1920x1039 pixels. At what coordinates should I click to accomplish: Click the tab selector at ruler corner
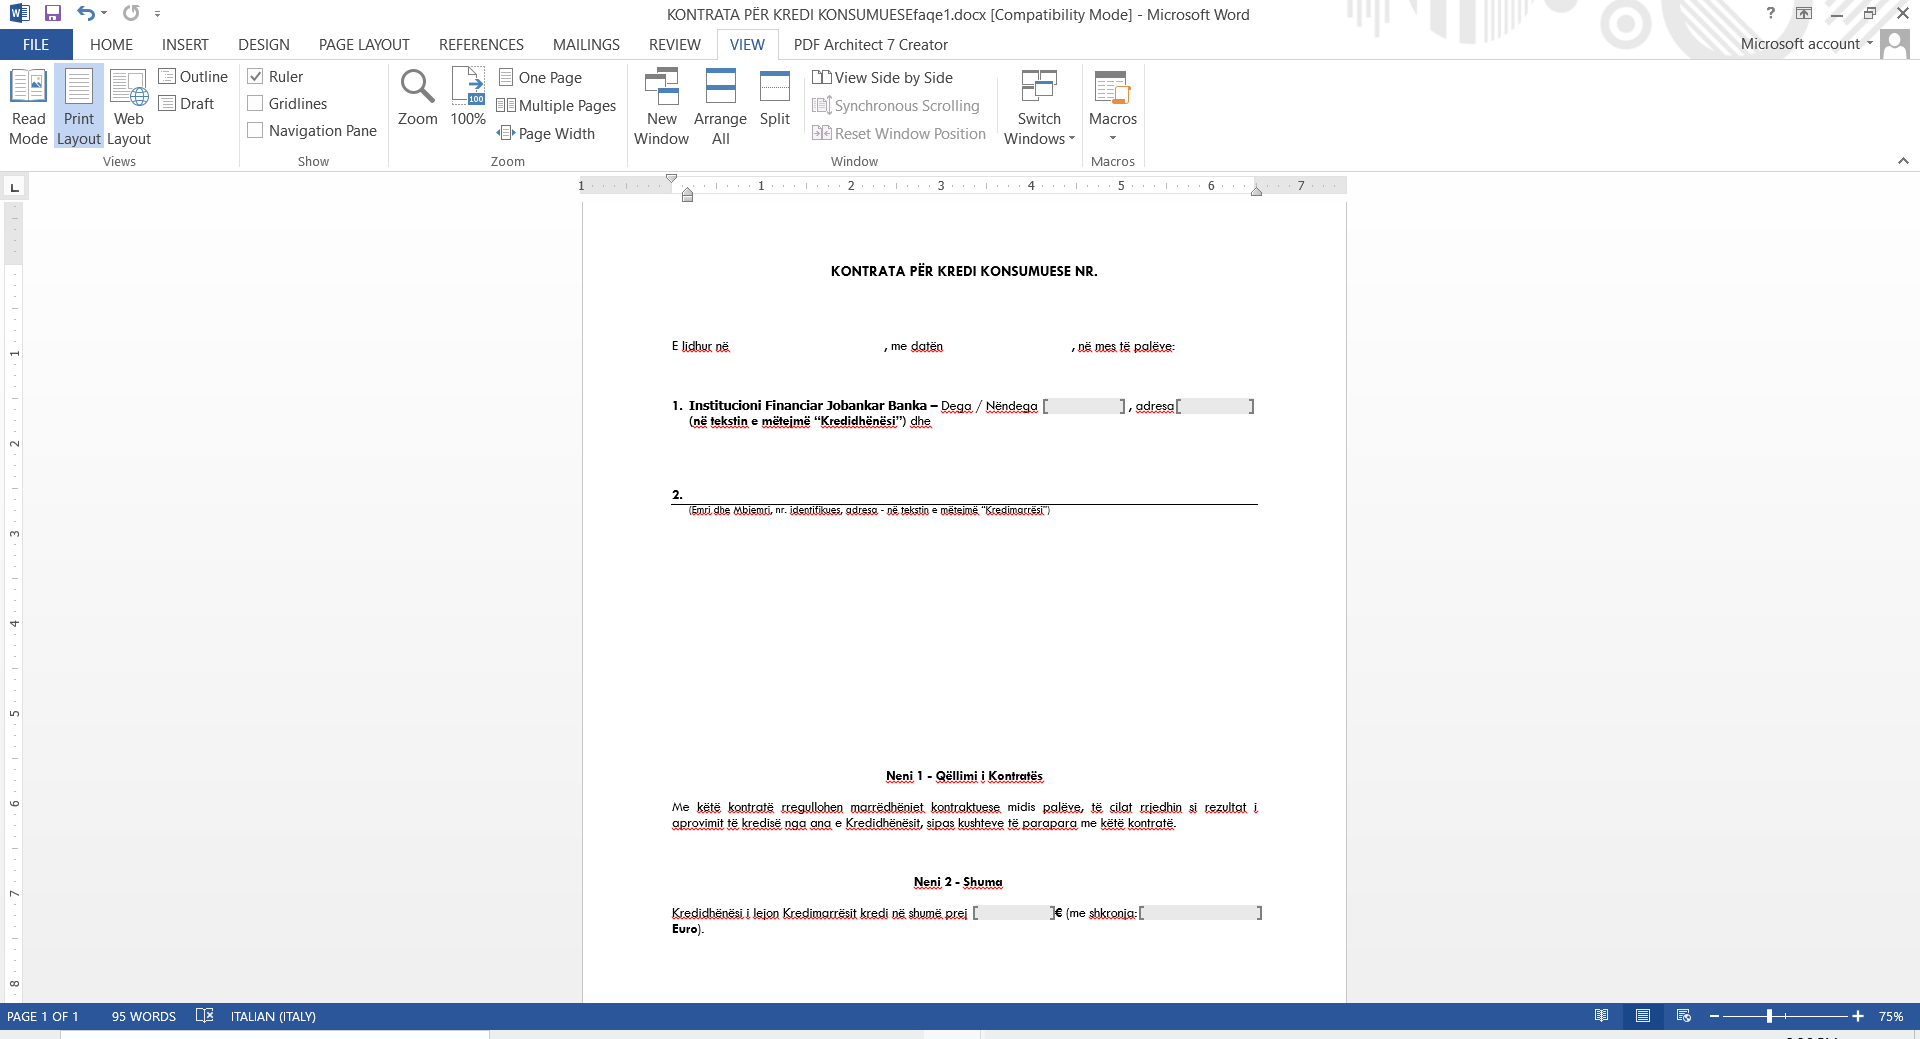[14, 187]
